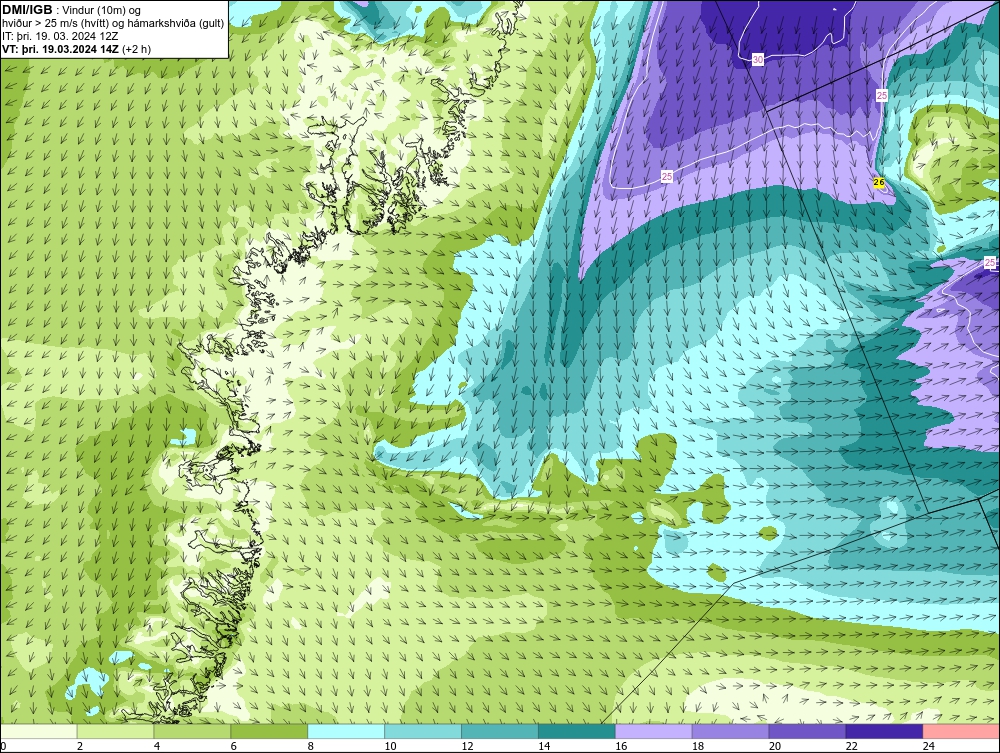Click the 14–16 m/s dark teal colour segment
Viewport: 1000px width, 753px height.
[577, 731]
